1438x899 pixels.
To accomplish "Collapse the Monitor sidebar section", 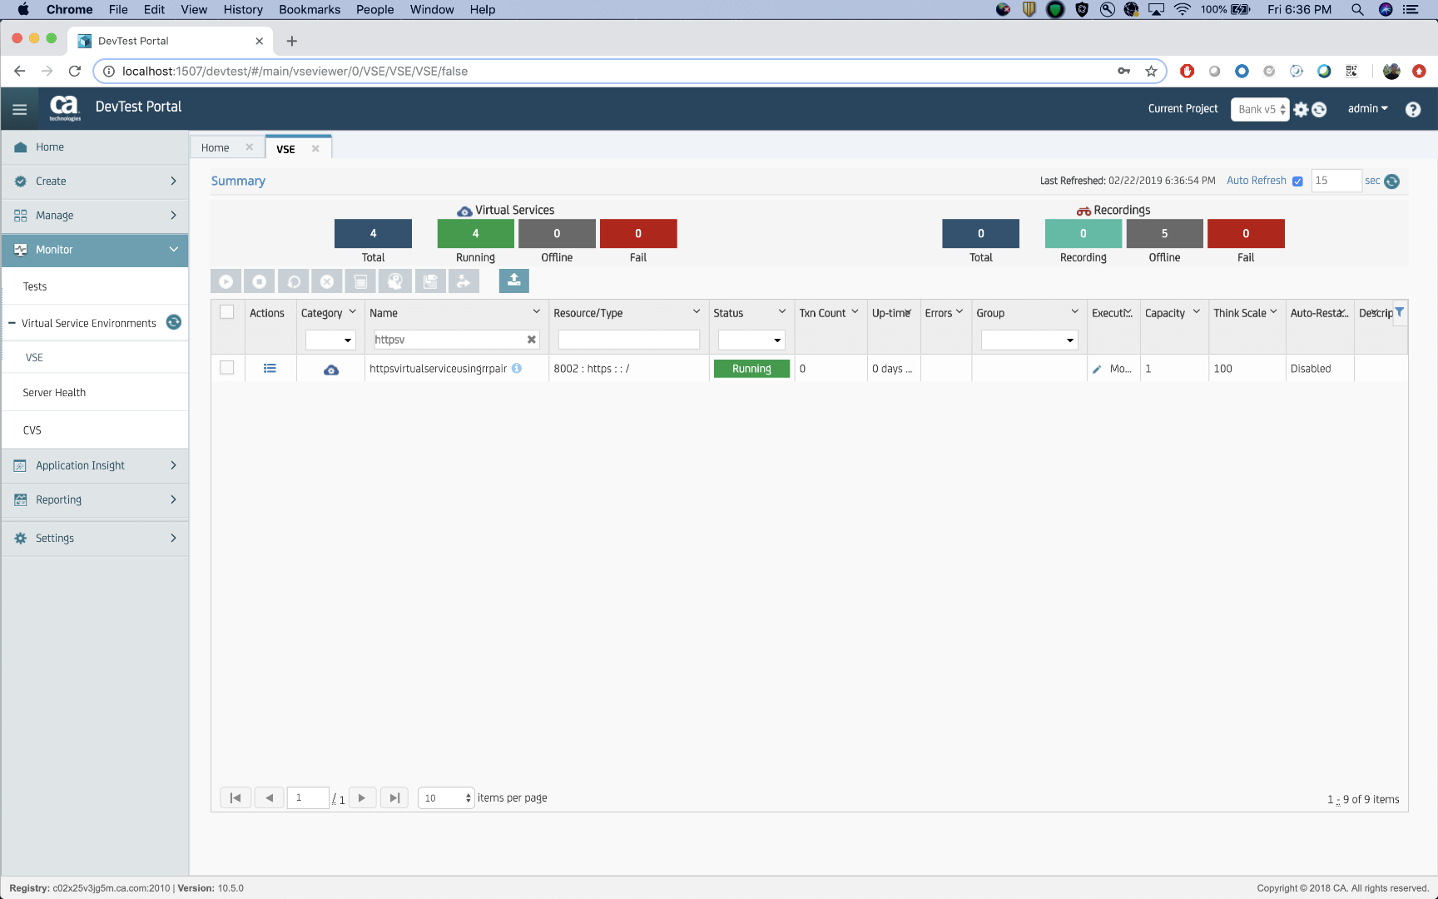I will point(95,249).
